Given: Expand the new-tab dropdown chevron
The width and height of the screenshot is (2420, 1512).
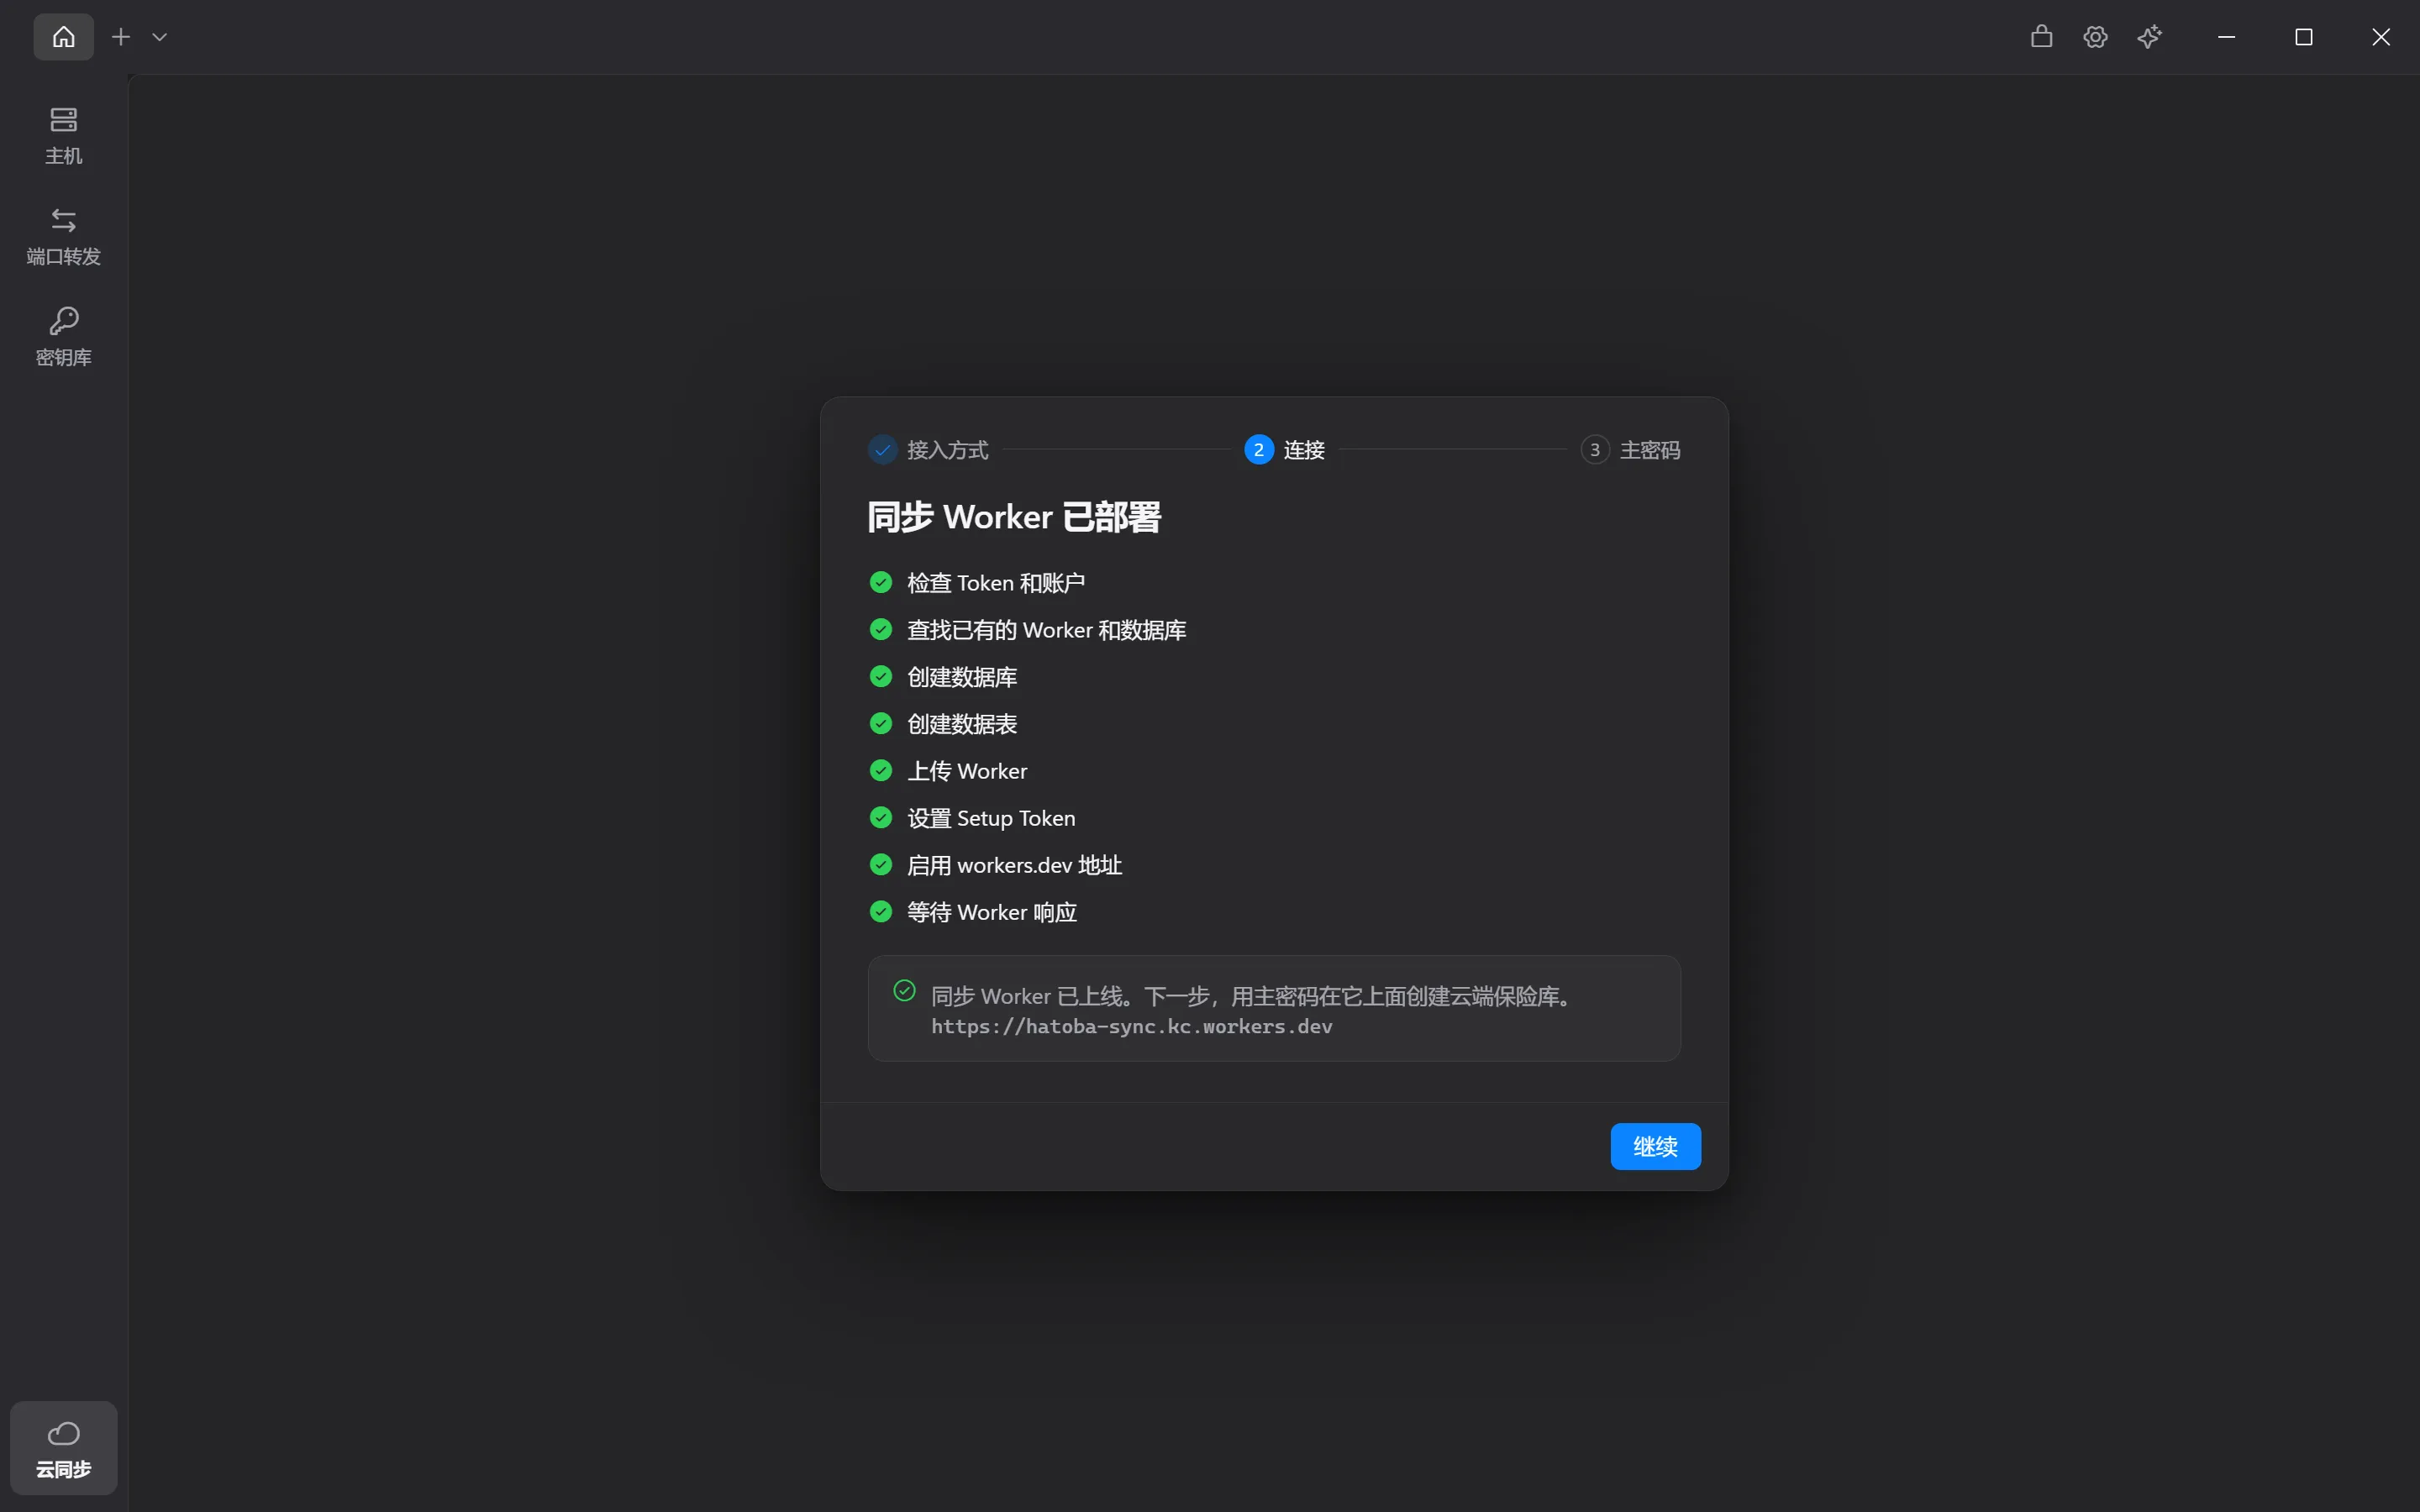Looking at the screenshot, I should [x=159, y=37].
